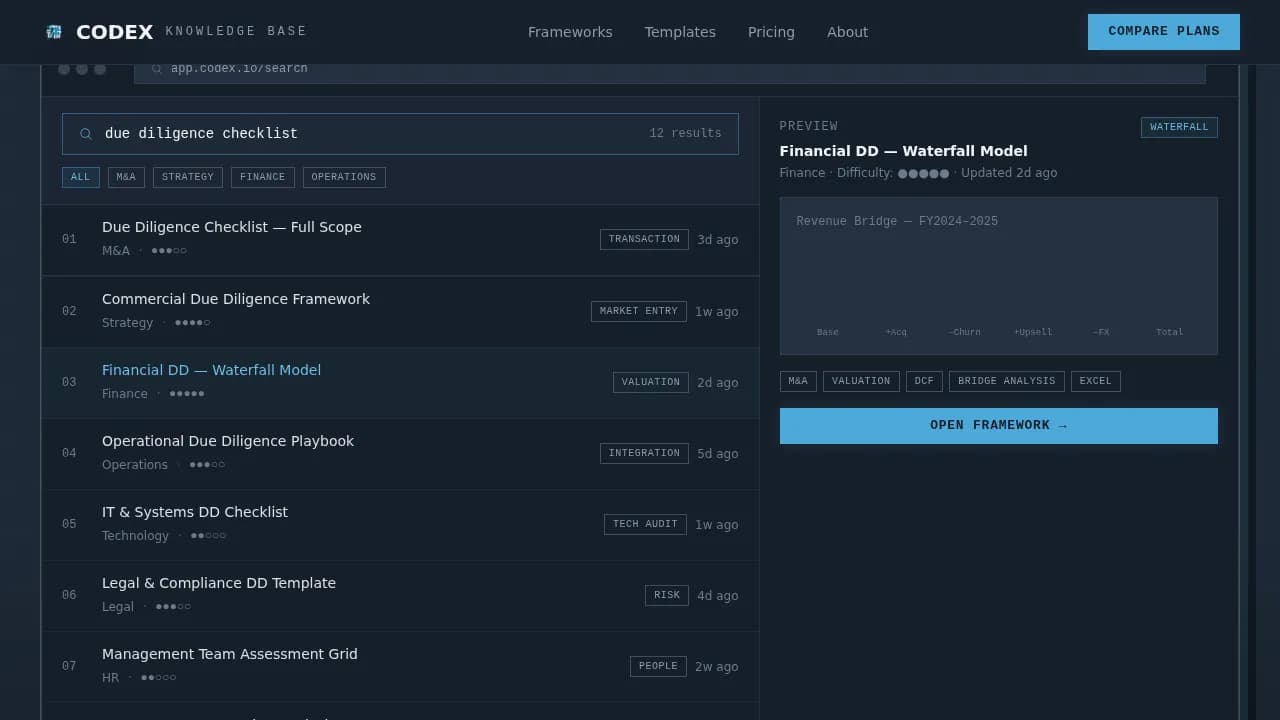Click the "PREVIEW" panel heading
The image size is (1280, 720).
pos(809,127)
